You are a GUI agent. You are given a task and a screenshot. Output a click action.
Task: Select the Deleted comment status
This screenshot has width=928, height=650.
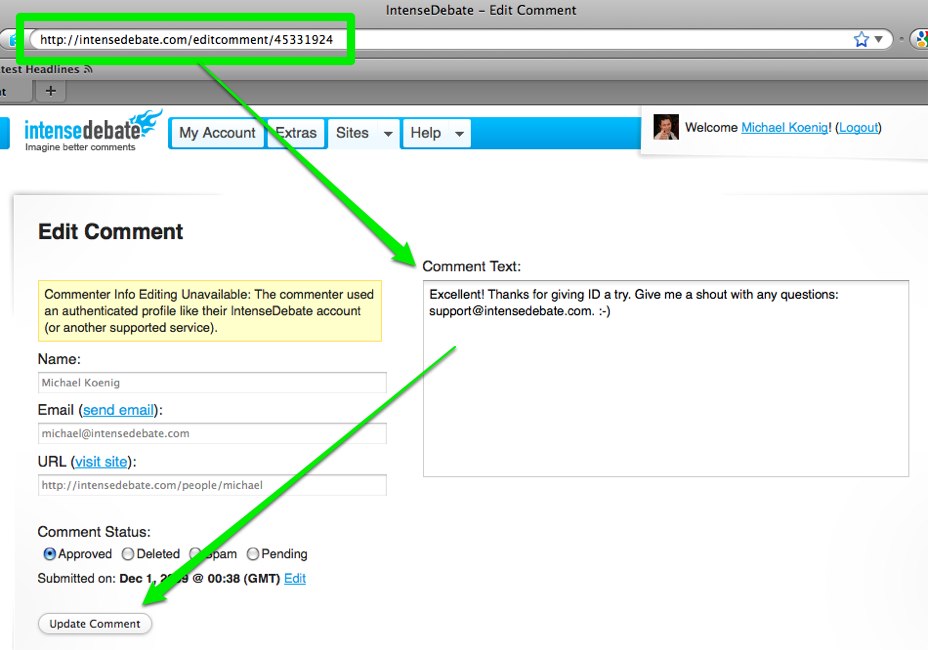pos(128,554)
